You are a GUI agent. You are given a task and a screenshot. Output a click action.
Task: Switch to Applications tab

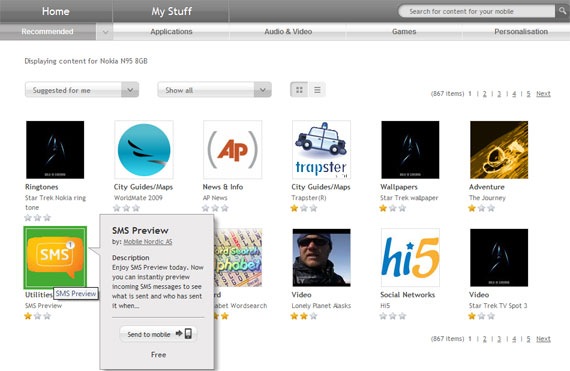[x=171, y=32]
